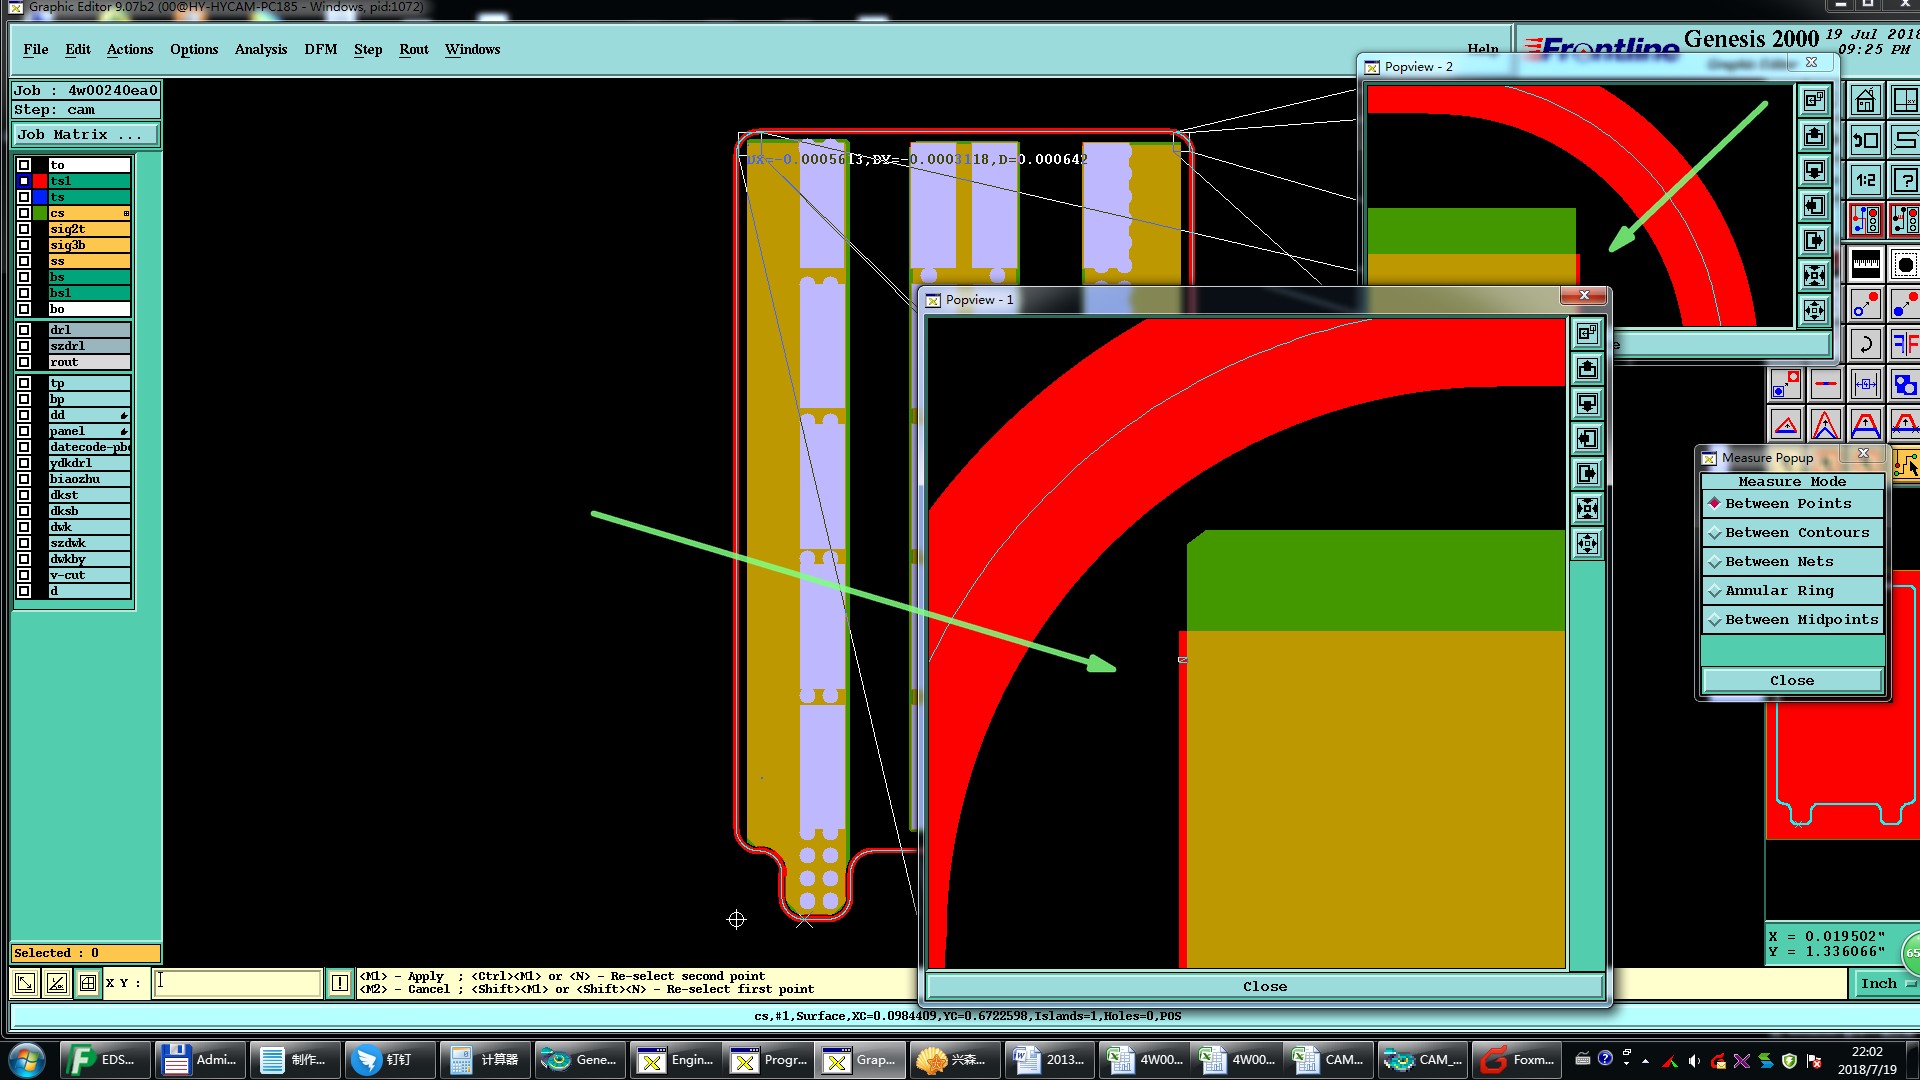
Task: Open the Options menu
Action: [194, 49]
